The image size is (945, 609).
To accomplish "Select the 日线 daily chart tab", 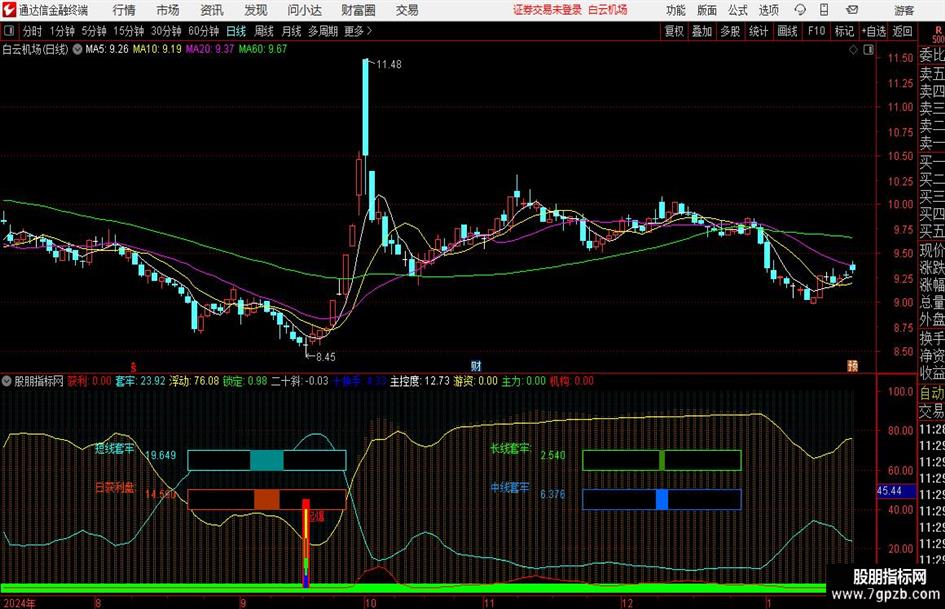I will pos(236,31).
